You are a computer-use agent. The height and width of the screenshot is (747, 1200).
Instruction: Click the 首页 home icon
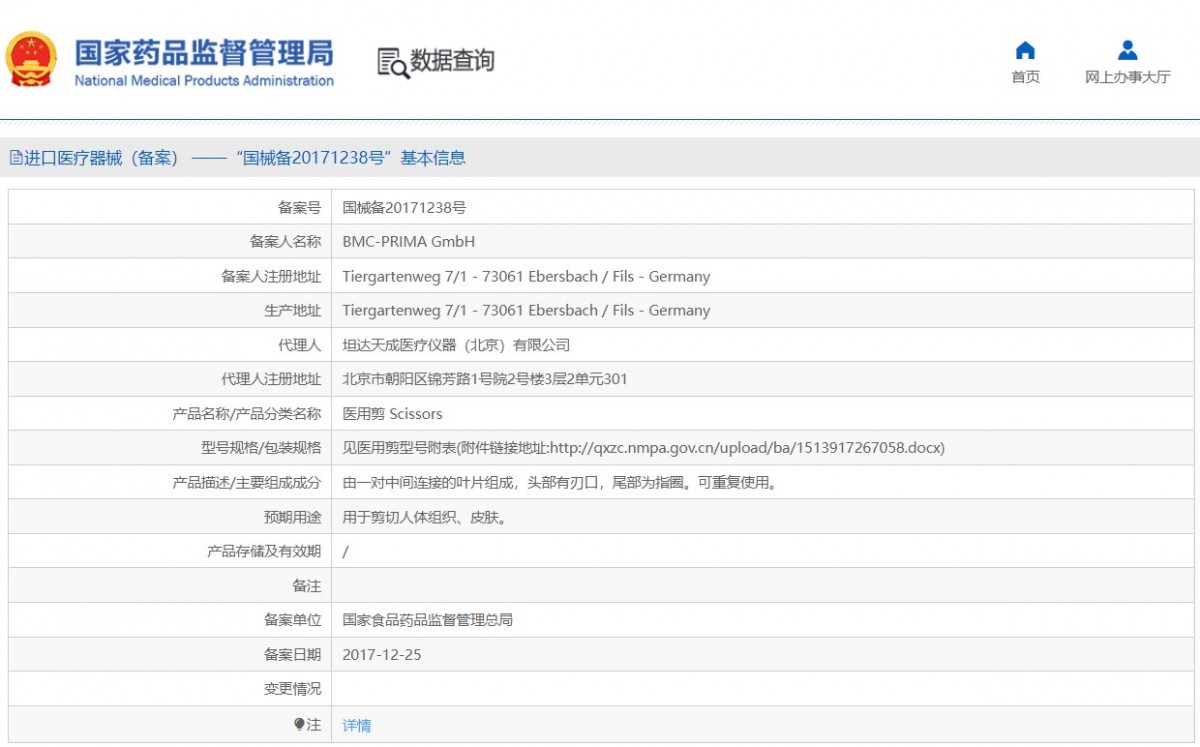coord(1025,51)
